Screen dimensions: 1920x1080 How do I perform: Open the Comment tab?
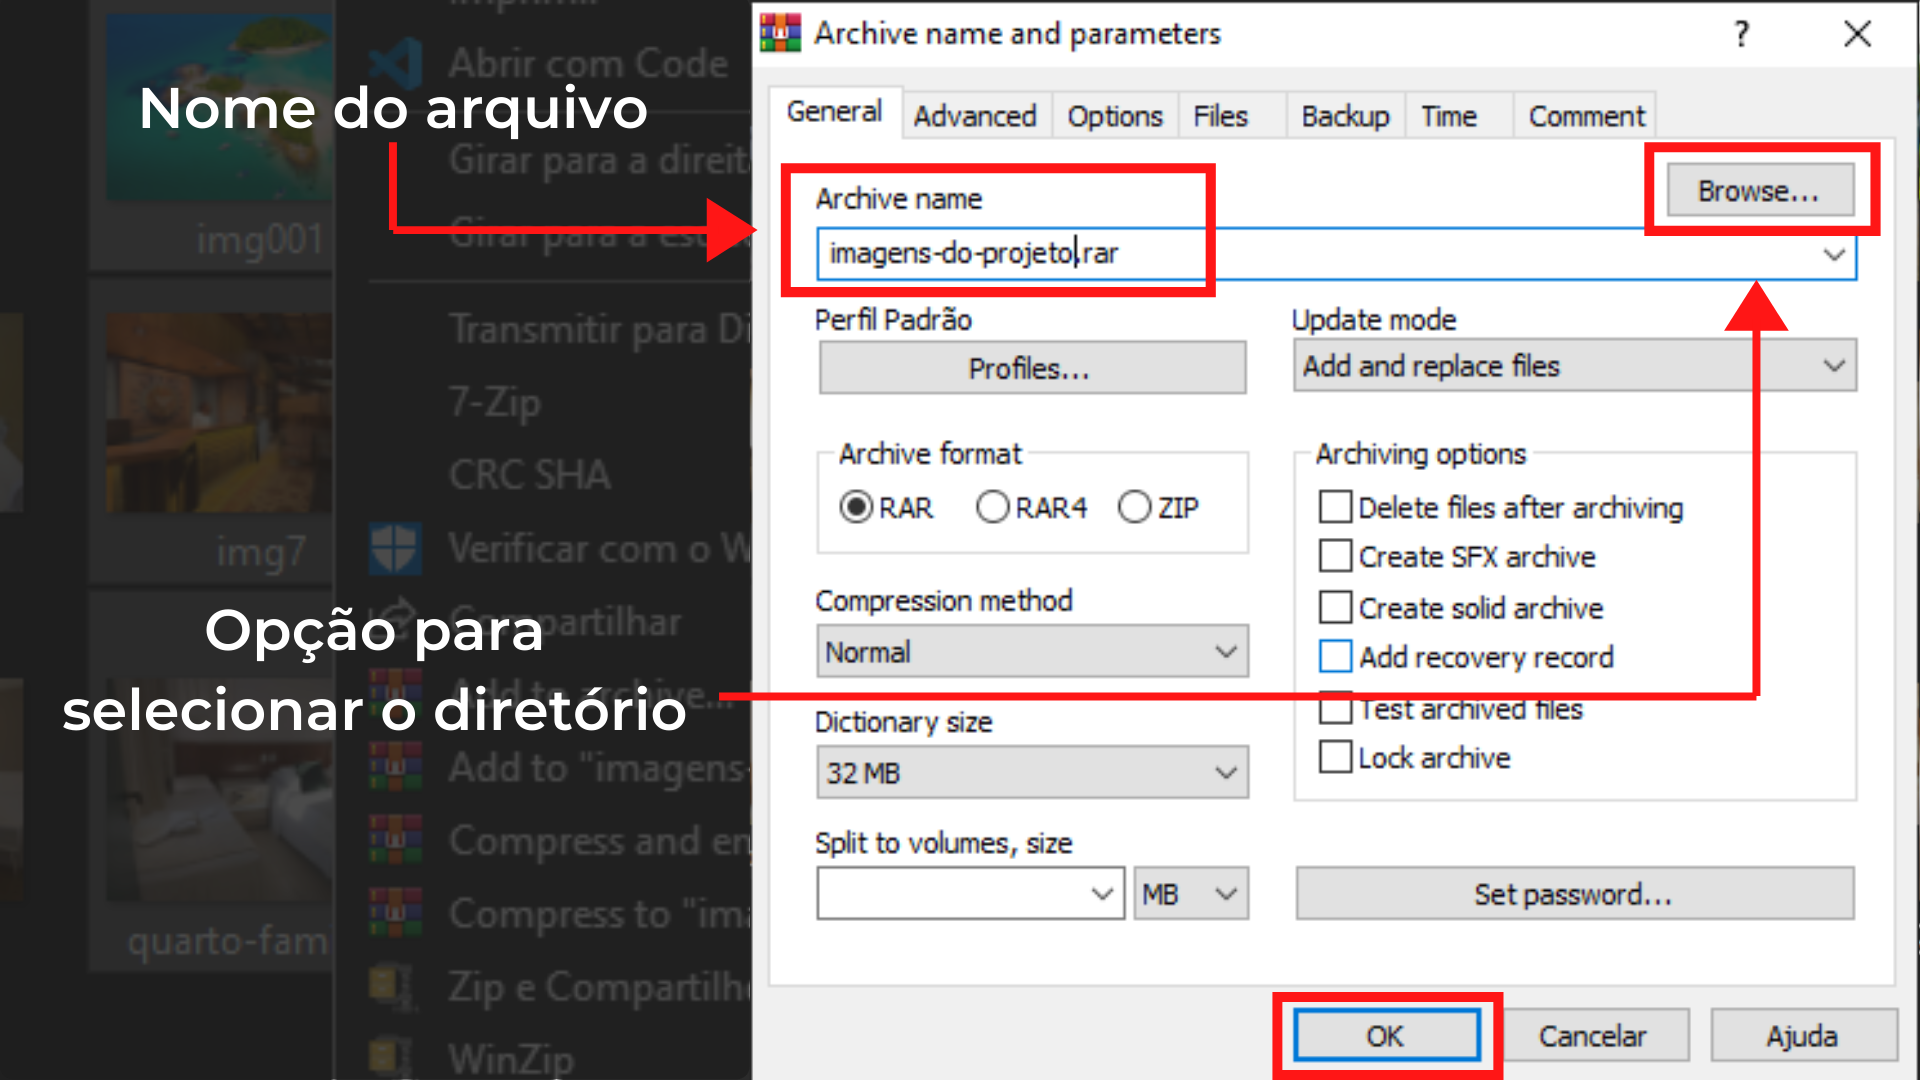[x=1586, y=116]
